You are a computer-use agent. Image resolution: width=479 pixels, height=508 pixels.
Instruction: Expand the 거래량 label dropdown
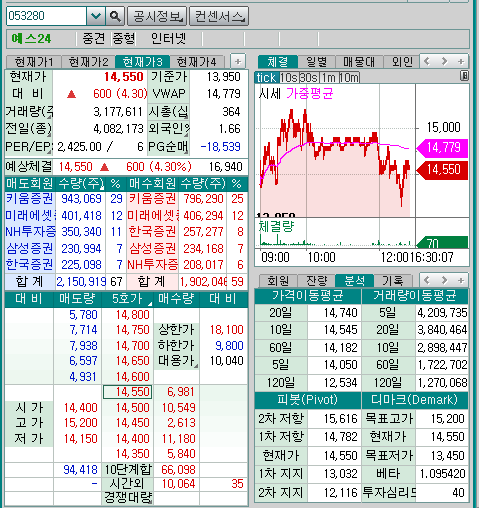click(50, 117)
